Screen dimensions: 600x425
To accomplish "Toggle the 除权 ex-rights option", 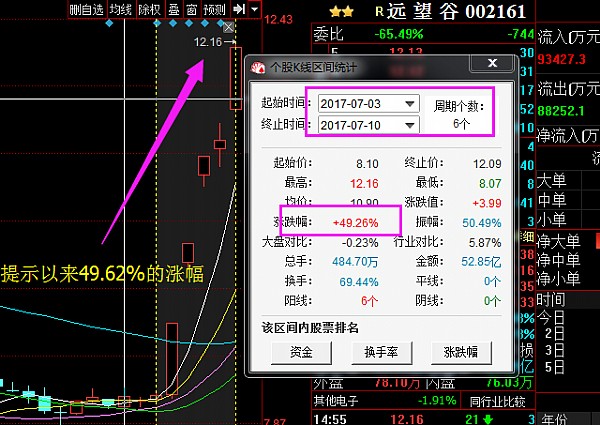I will pyautogui.click(x=149, y=9).
